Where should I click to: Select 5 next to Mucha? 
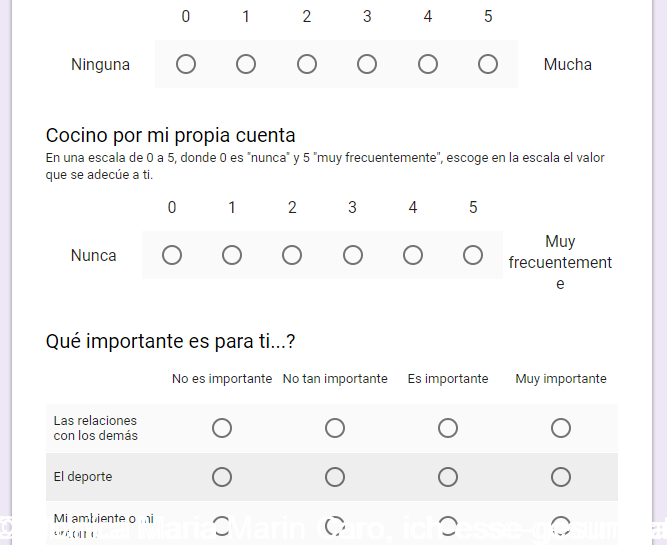point(488,64)
